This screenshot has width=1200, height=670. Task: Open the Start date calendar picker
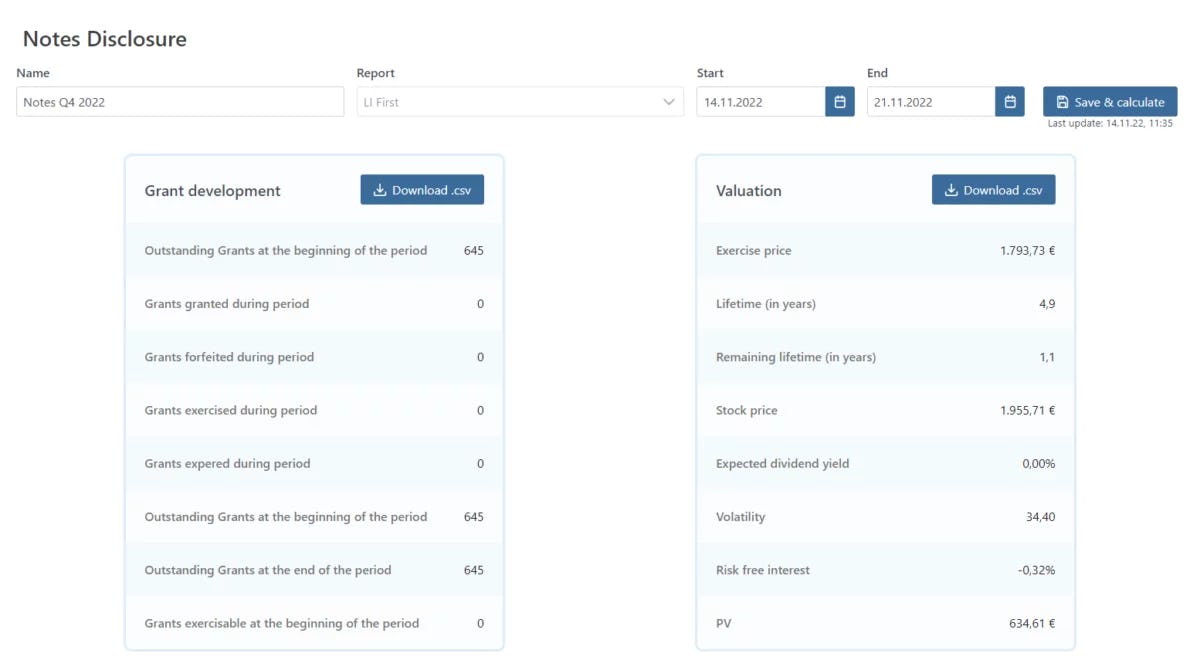point(839,101)
